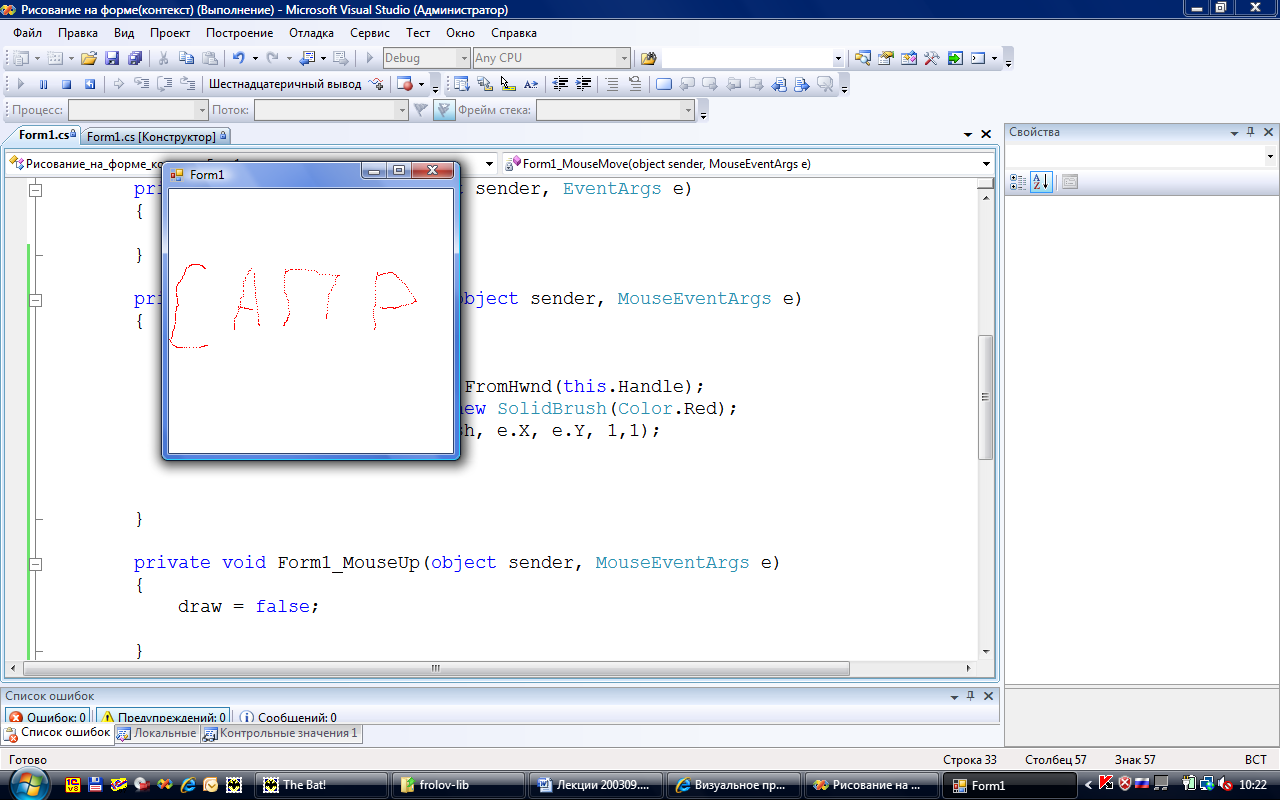
Task: Click the Increase Indent icon
Action: pyautogui.click(x=583, y=84)
